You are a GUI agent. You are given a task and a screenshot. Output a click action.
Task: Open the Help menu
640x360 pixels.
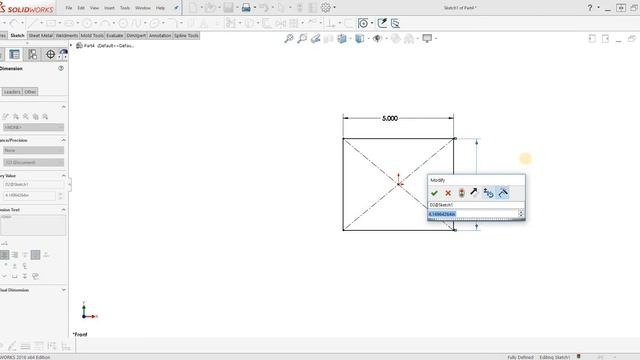[160, 8]
